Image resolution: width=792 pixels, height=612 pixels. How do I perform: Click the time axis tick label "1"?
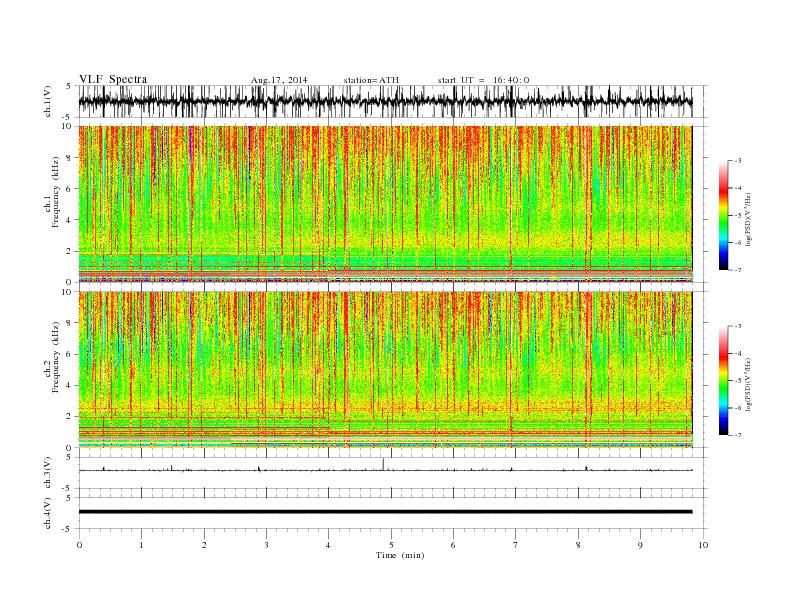(141, 545)
